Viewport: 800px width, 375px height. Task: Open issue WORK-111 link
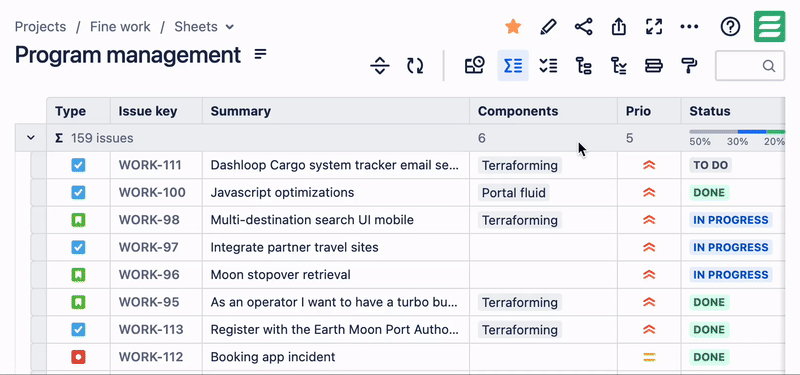point(150,165)
